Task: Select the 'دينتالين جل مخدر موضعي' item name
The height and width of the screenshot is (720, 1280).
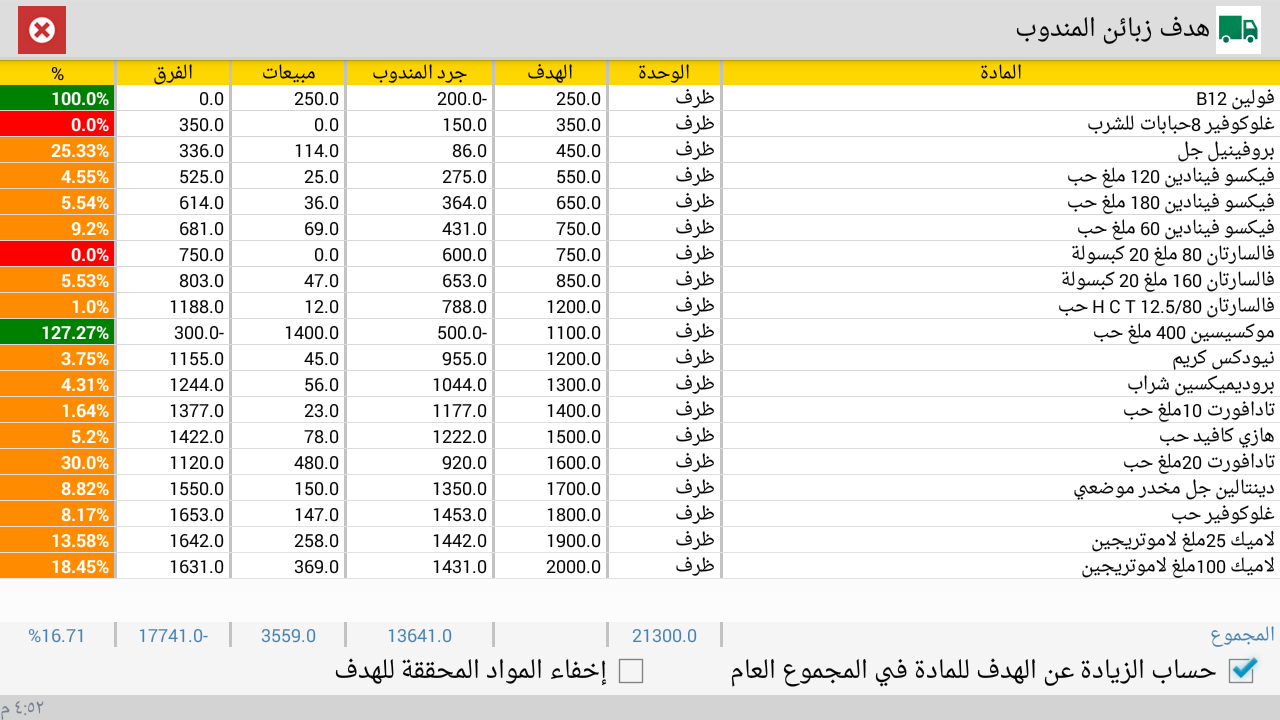Action: pyautogui.click(x=1175, y=488)
